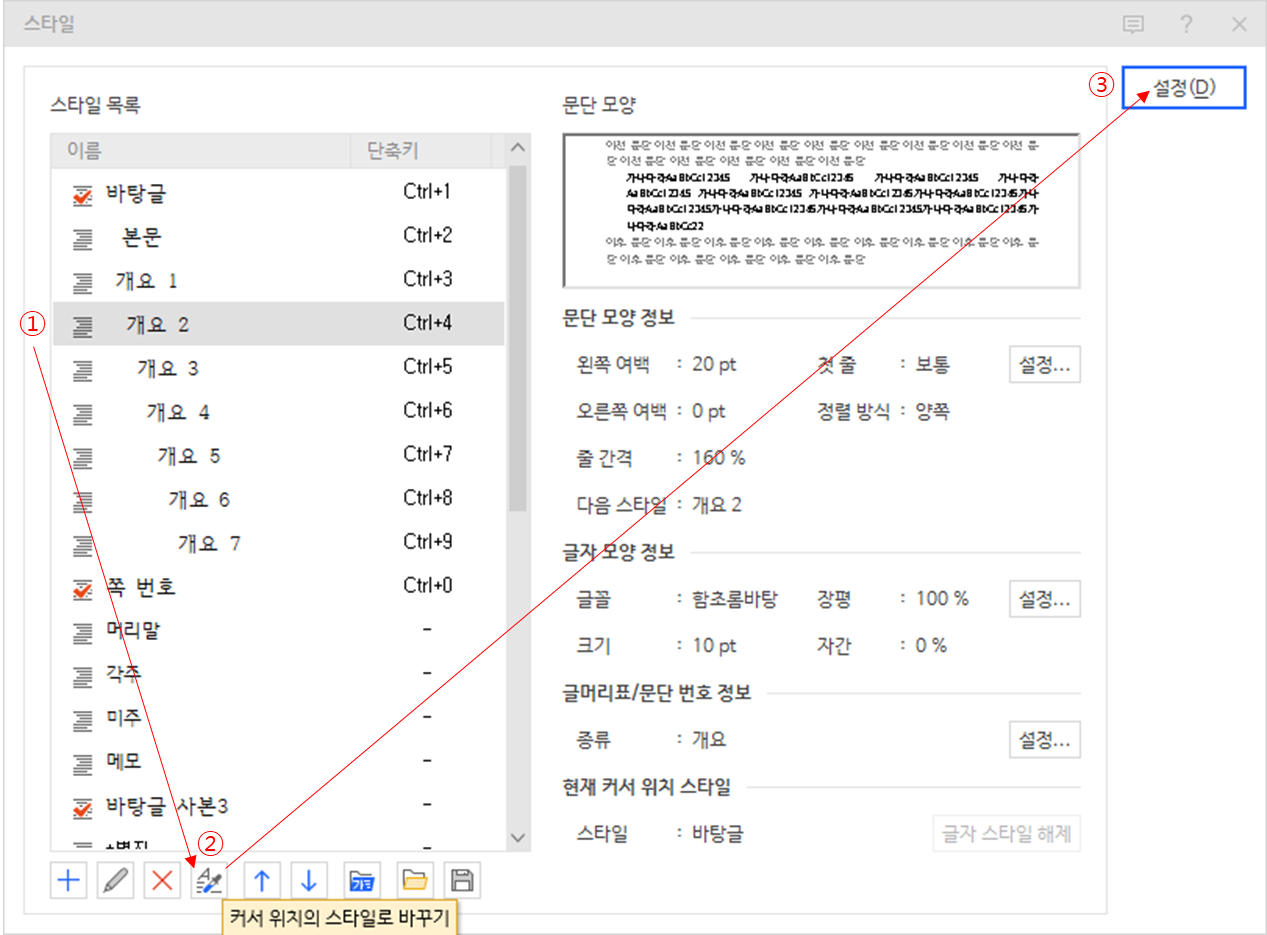Open the style template icon with Korean characters
Screen dimensions: 1267x935
tap(361, 880)
